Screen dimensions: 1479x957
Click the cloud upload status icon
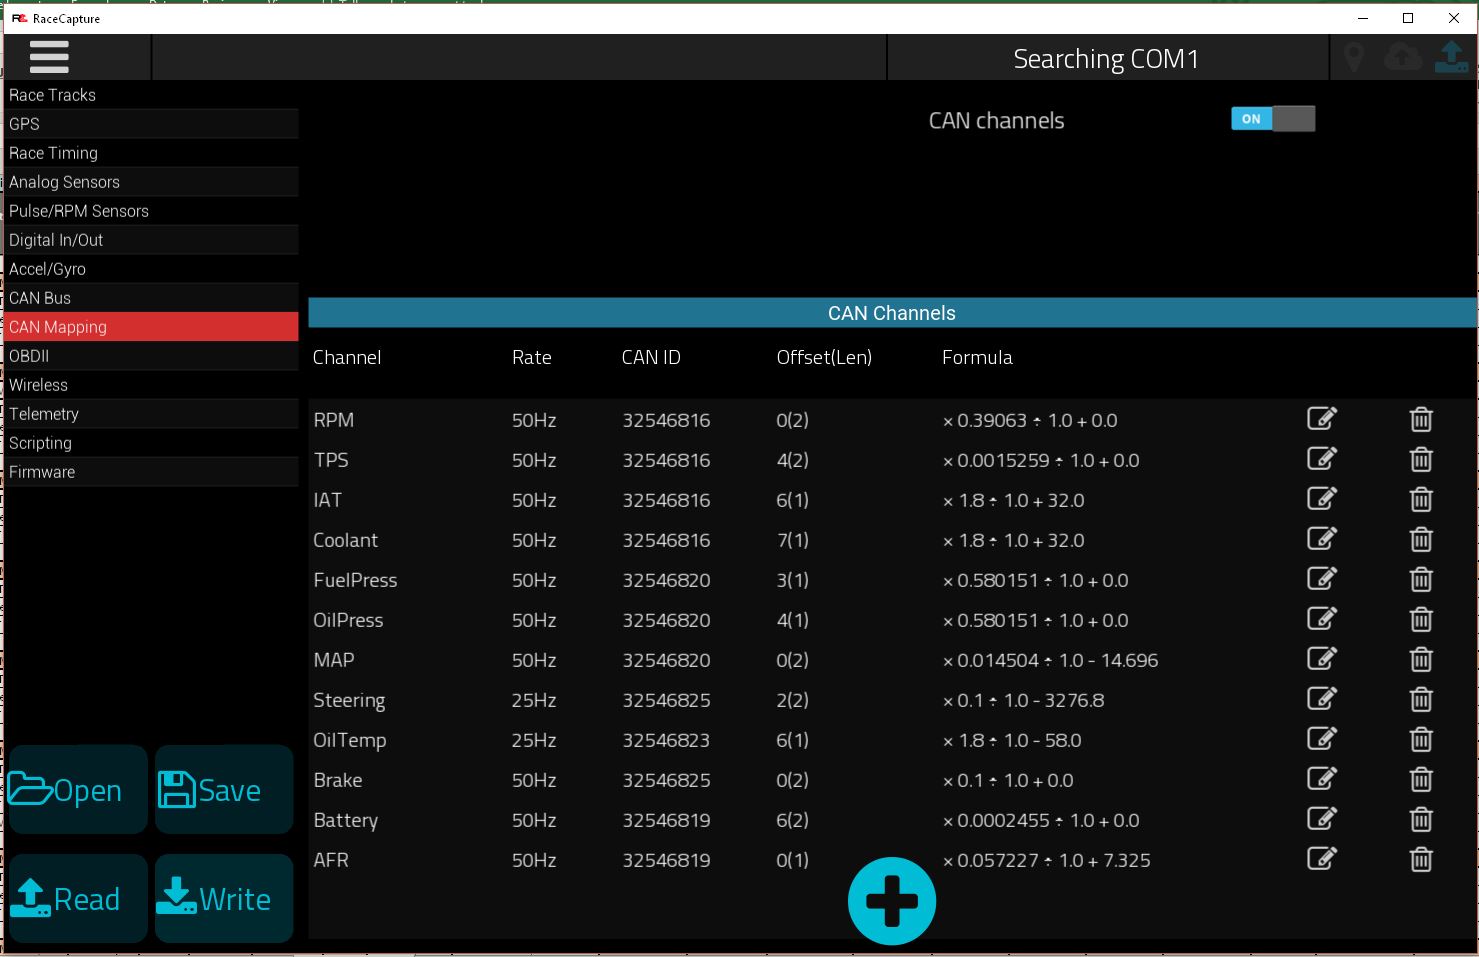coord(1403,58)
